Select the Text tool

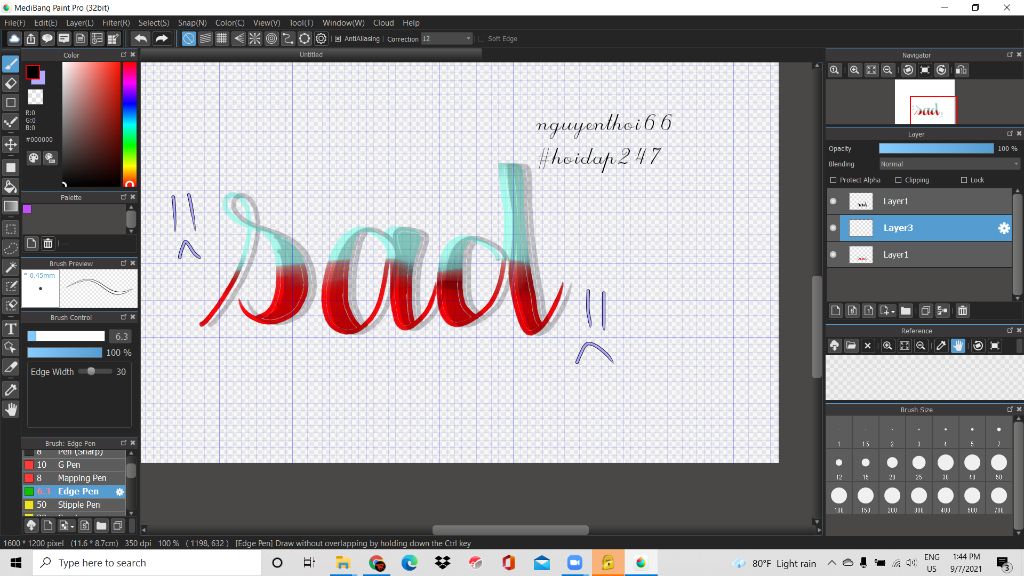(x=10, y=328)
